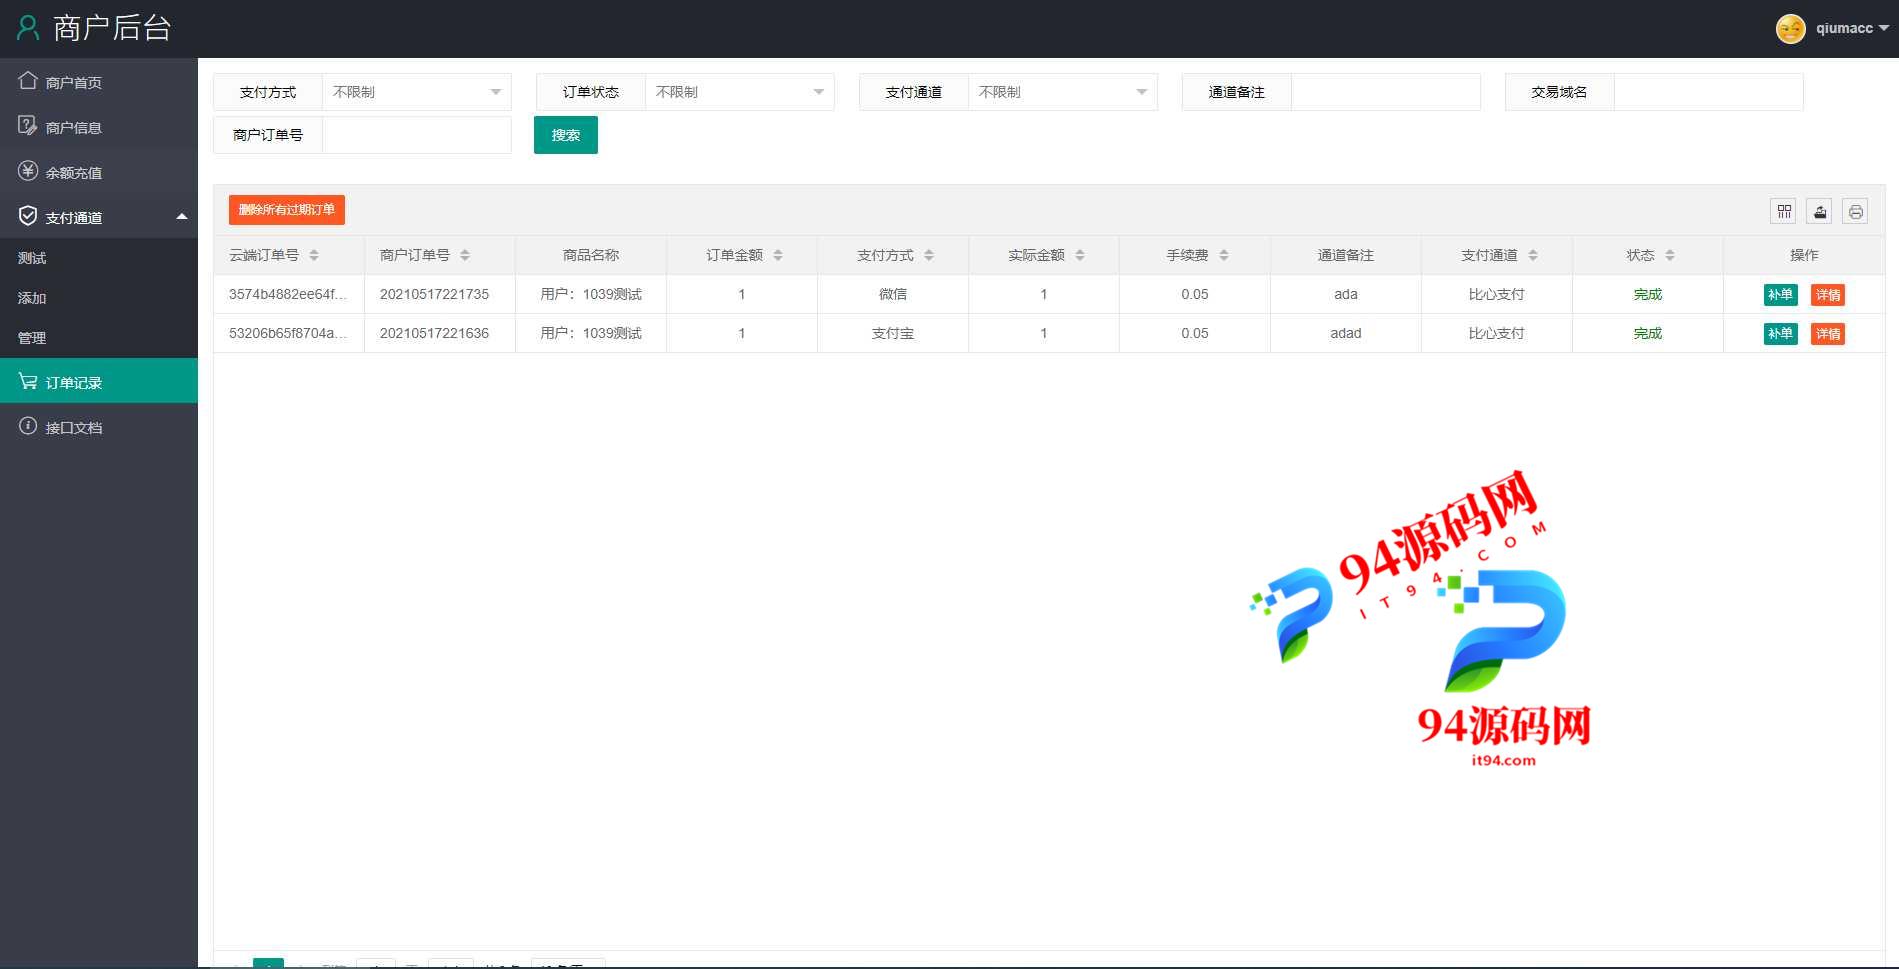Click 删除所有过期订单 button
This screenshot has width=1899, height=969.
point(287,210)
